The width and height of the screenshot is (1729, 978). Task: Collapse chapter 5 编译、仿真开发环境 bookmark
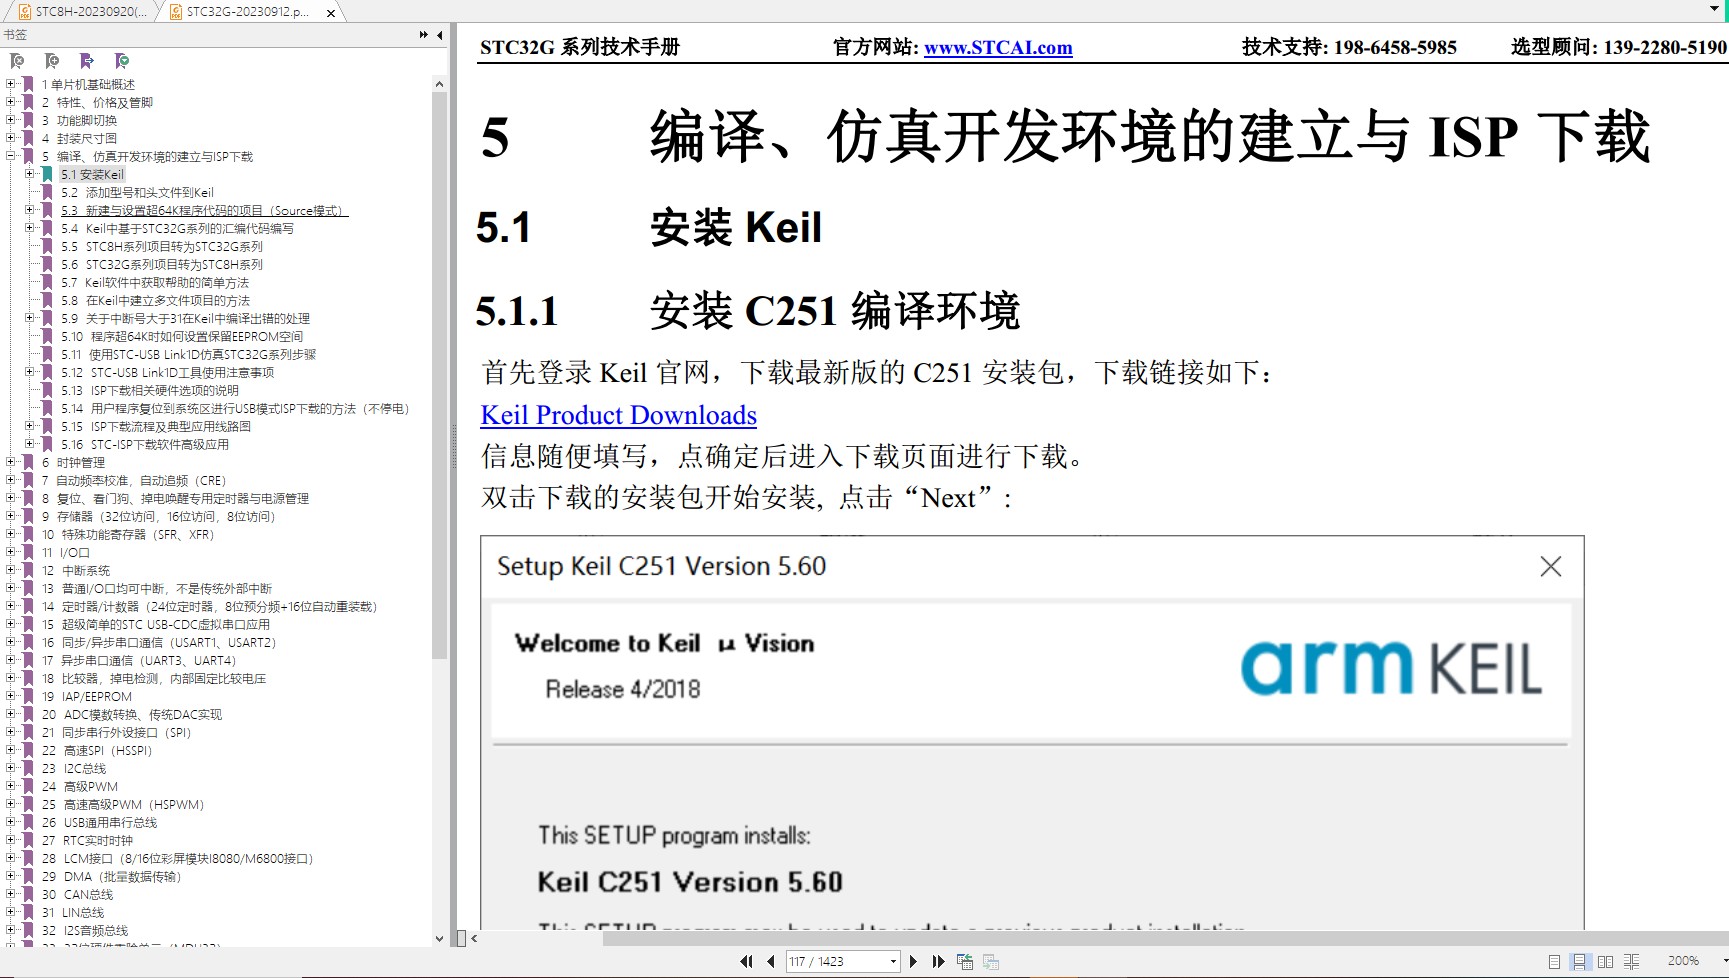11,156
